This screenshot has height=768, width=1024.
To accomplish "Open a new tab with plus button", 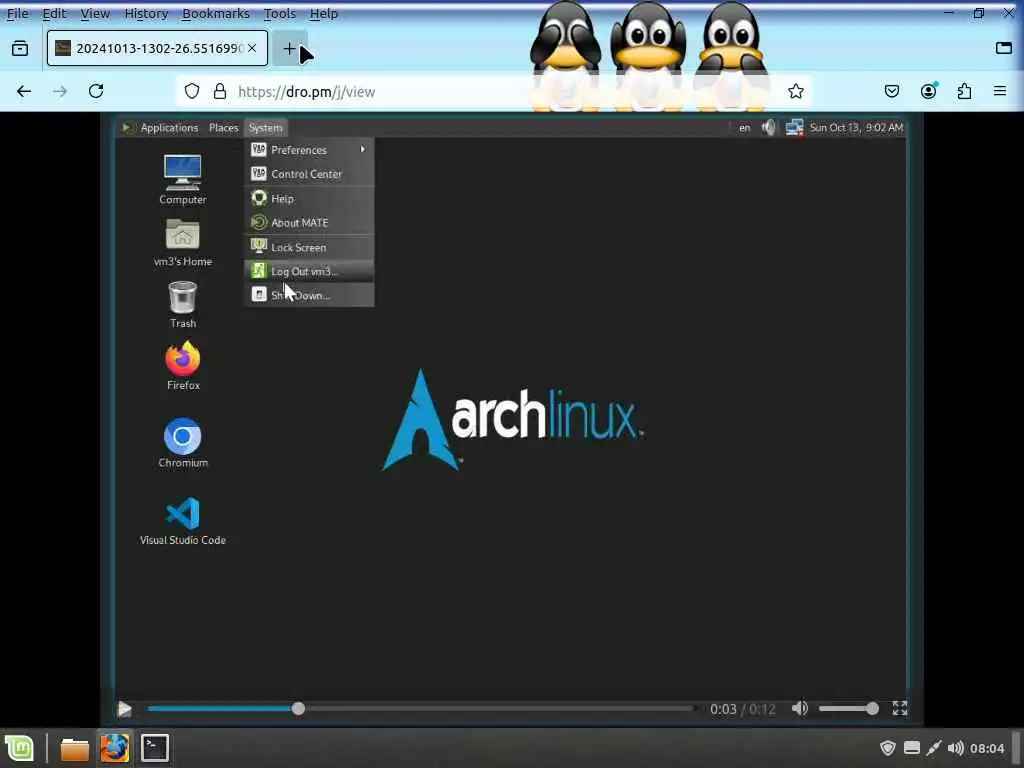I will [289, 48].
